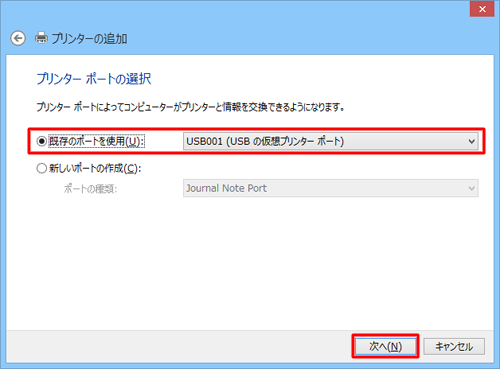This screenshot has width=500, height=369.
Task: Click the ポートの種類 label
Action: [90, 189]
